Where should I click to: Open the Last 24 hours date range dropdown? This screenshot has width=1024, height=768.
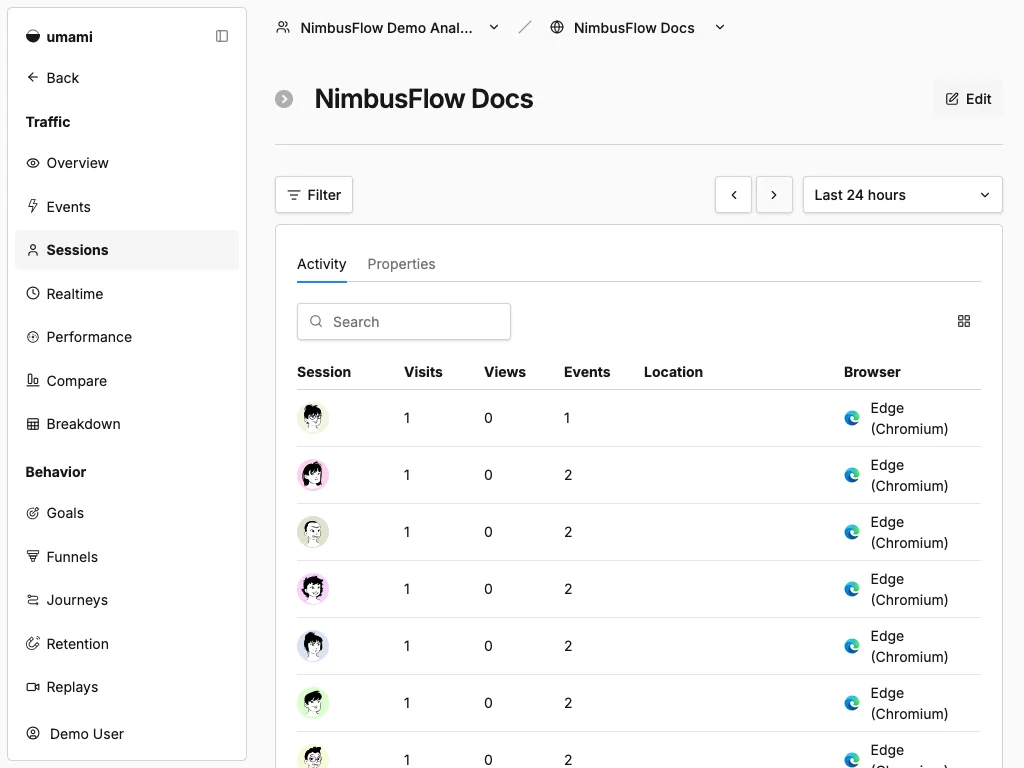point(903,195)
